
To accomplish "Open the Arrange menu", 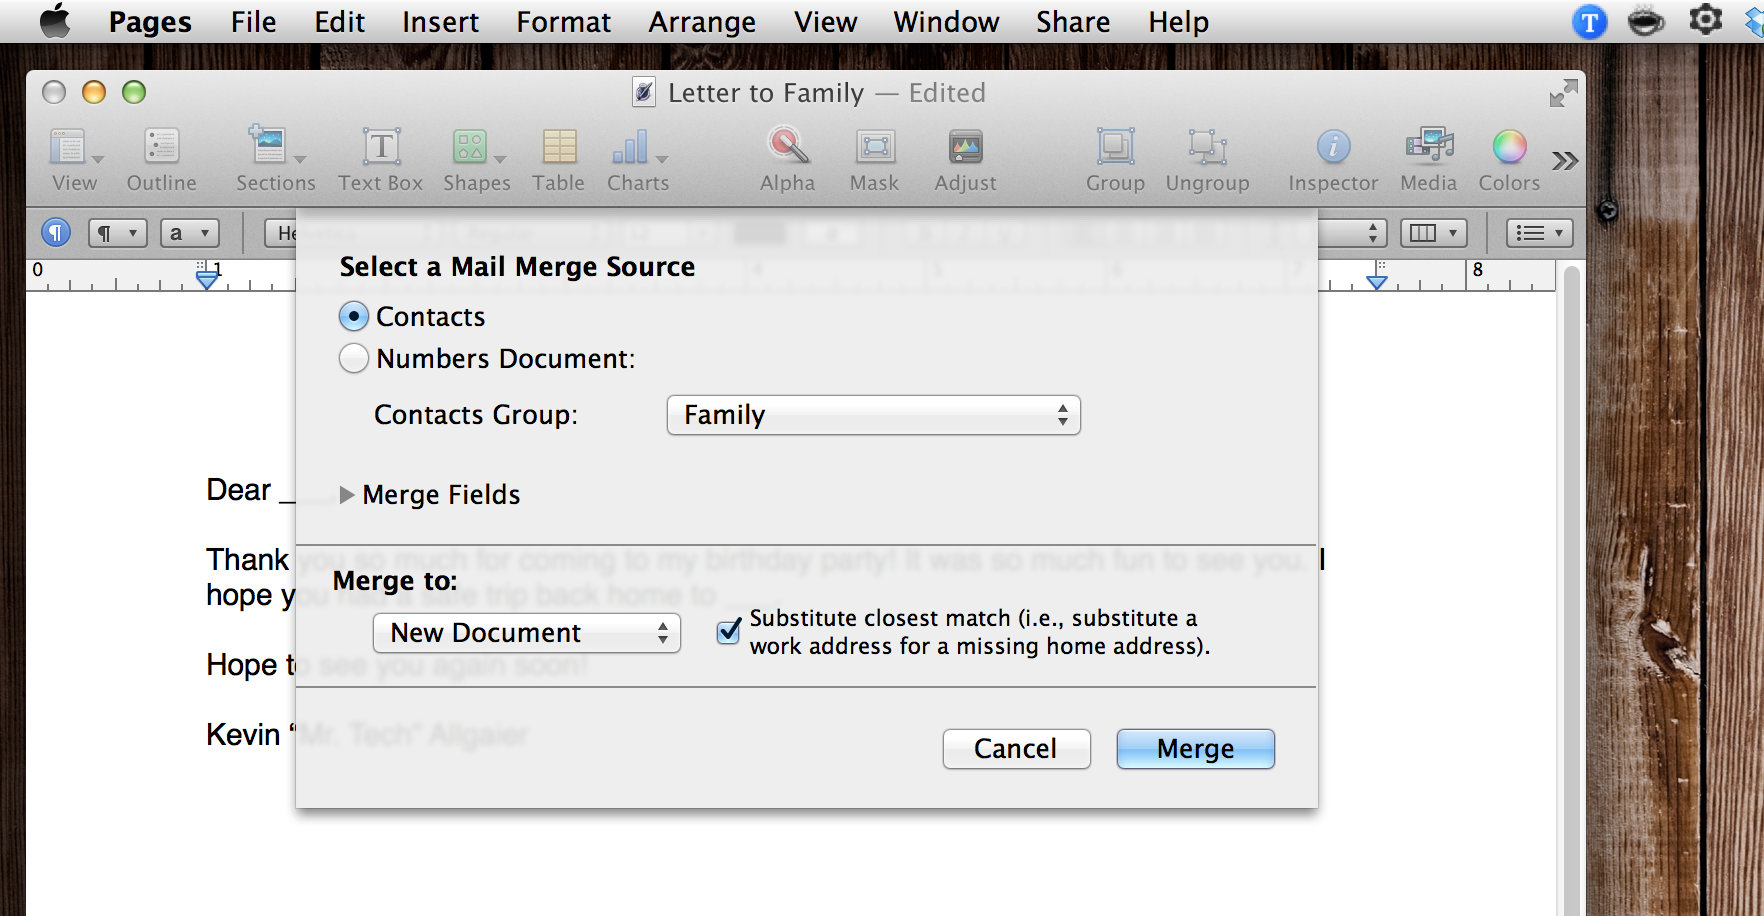I will [x=702, y=22].
